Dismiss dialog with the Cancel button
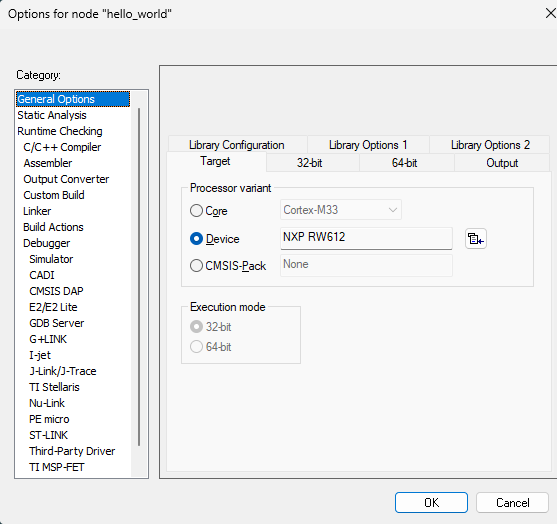Screen dimensions: 557x524 point(512,502)
